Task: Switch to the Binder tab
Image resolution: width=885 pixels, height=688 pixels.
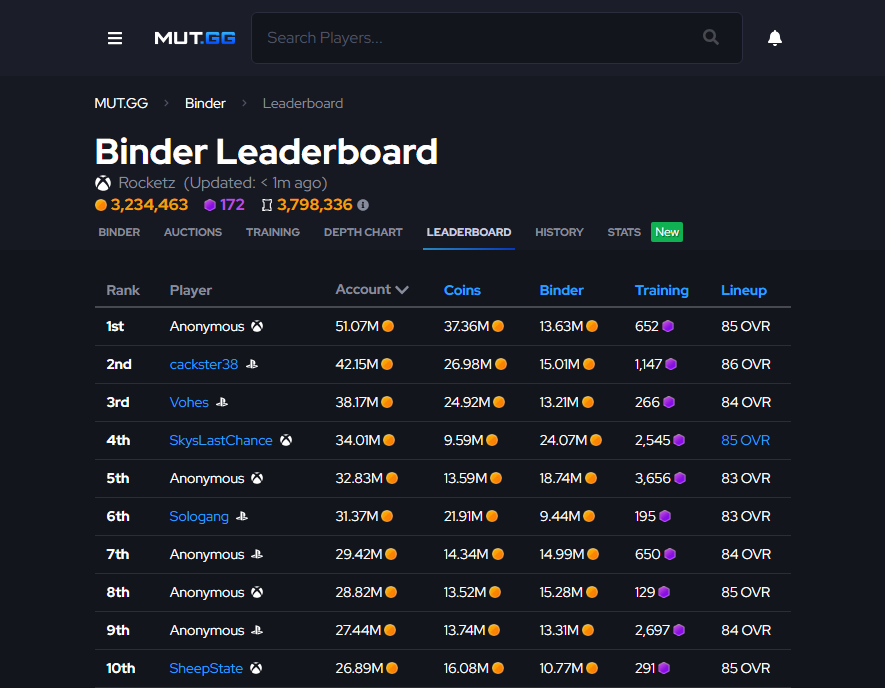Action: pyautogui.click(x=119, y=232)
